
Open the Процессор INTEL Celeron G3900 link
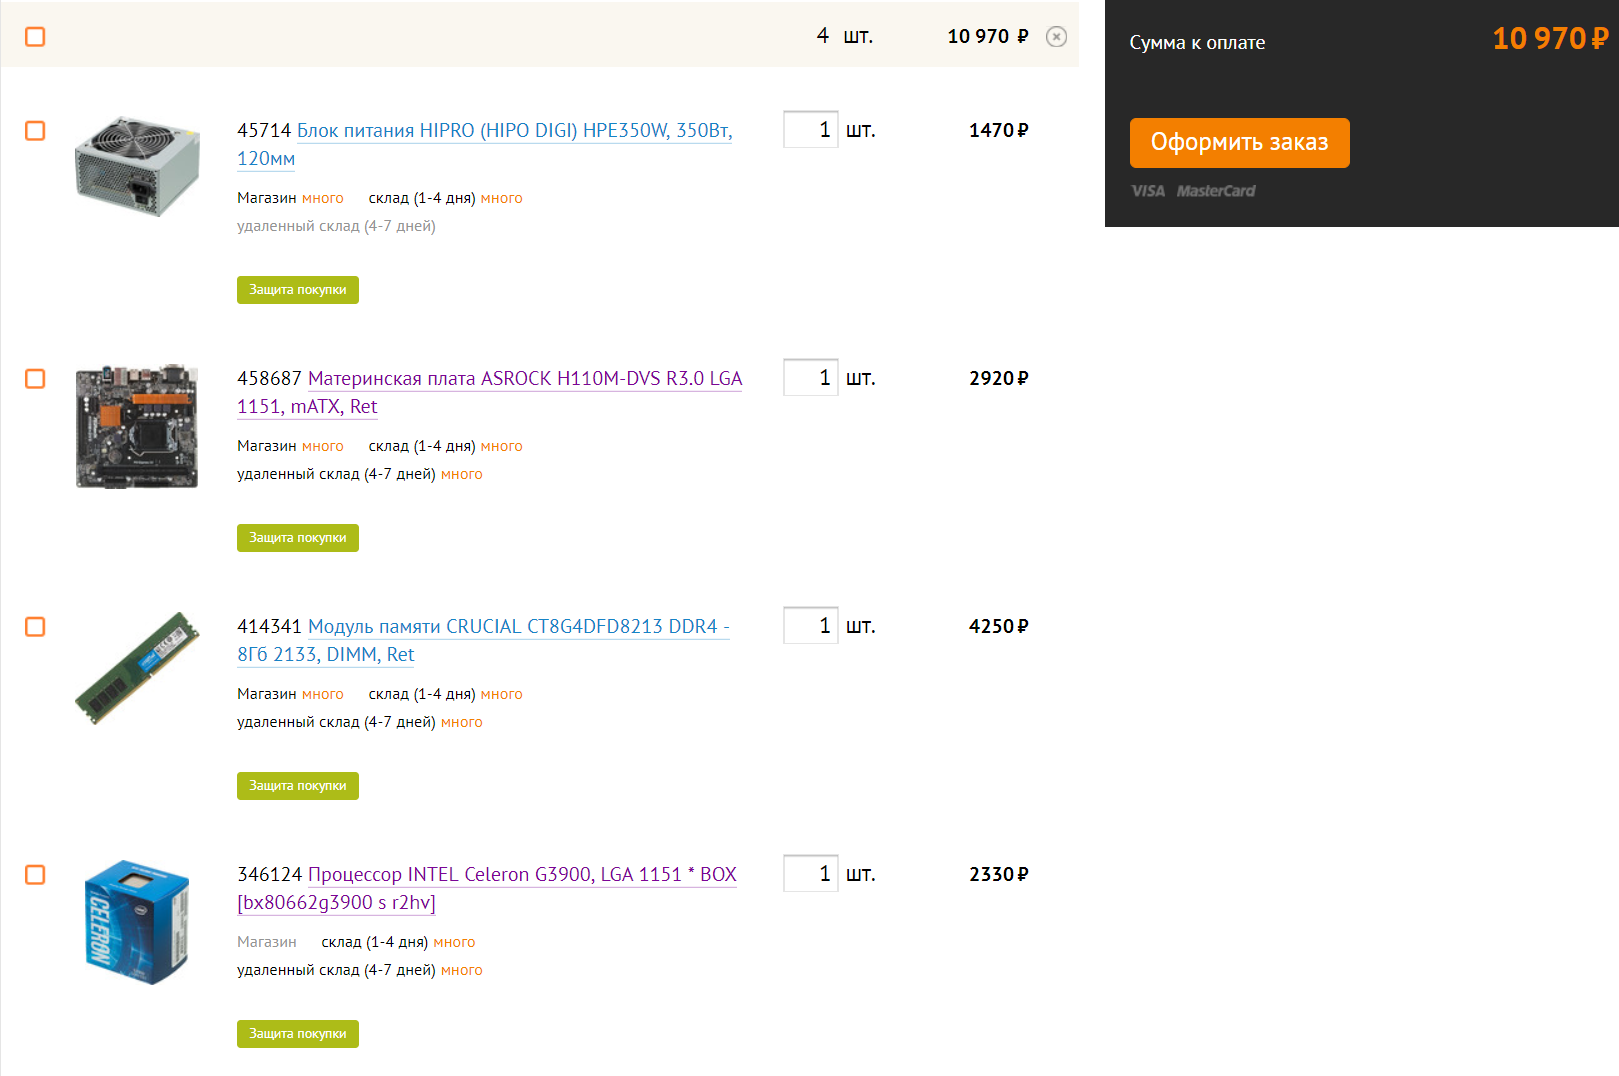point(521,875)
